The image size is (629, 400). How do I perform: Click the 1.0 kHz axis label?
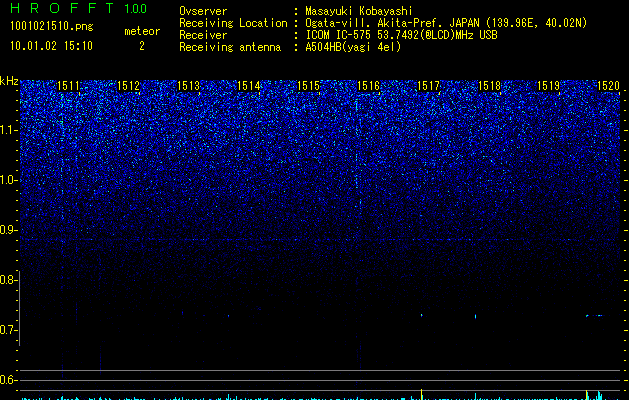(x=9, y=180)
